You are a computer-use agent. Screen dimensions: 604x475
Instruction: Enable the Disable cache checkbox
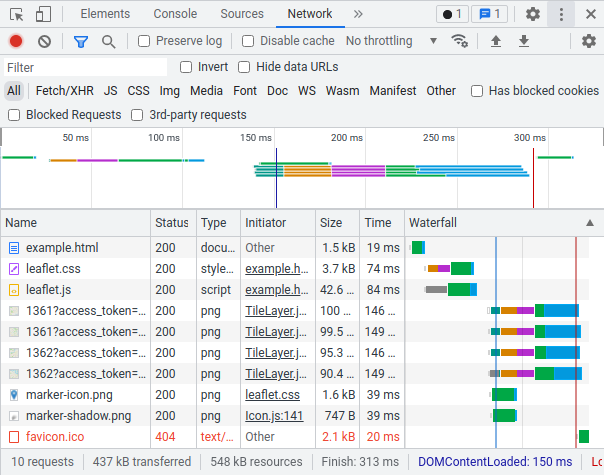click(x=248, y=41)
